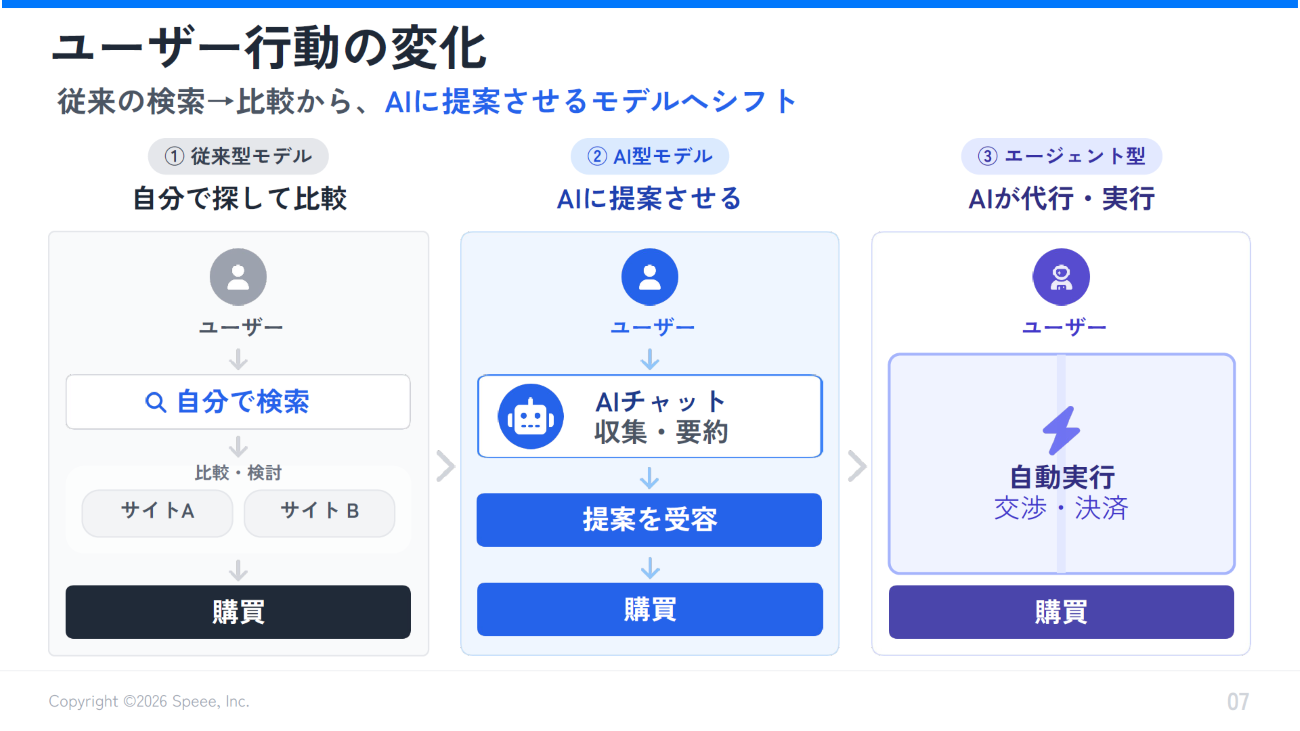Image resolution: width=1300 pixels, height=731 pixels.
Task: Click the lightning bolt auto-execute icon
Action: [1061, 431]
